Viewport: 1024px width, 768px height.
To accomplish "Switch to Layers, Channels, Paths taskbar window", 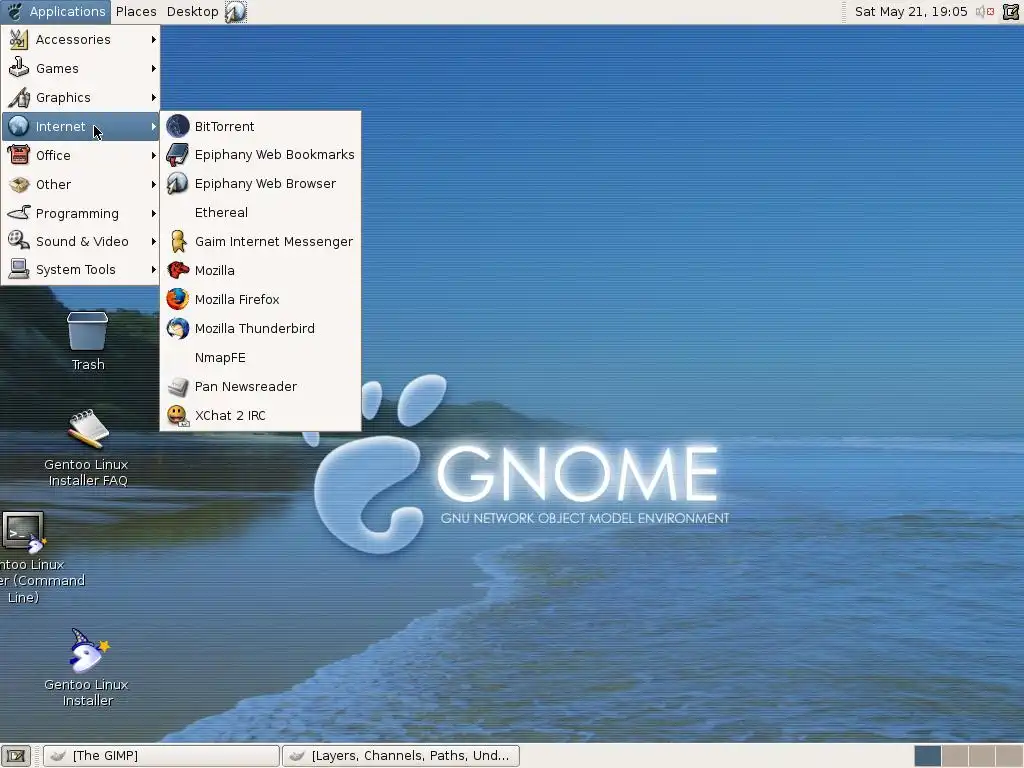I will pyautogui.click(x=401, y=756).
